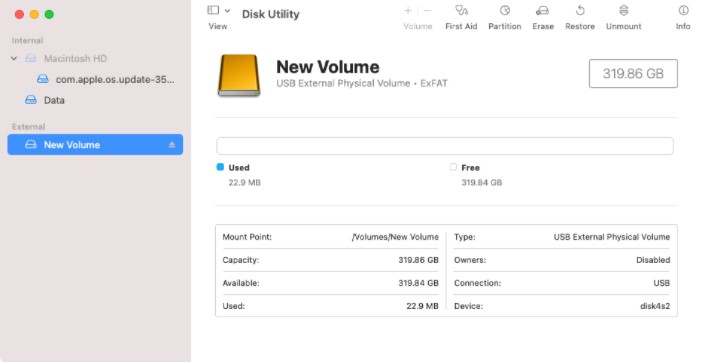Open the View dropdown chevron
The width and height of the screenshot is (706, 362).
pyautogui.click(x=227, y=11)
